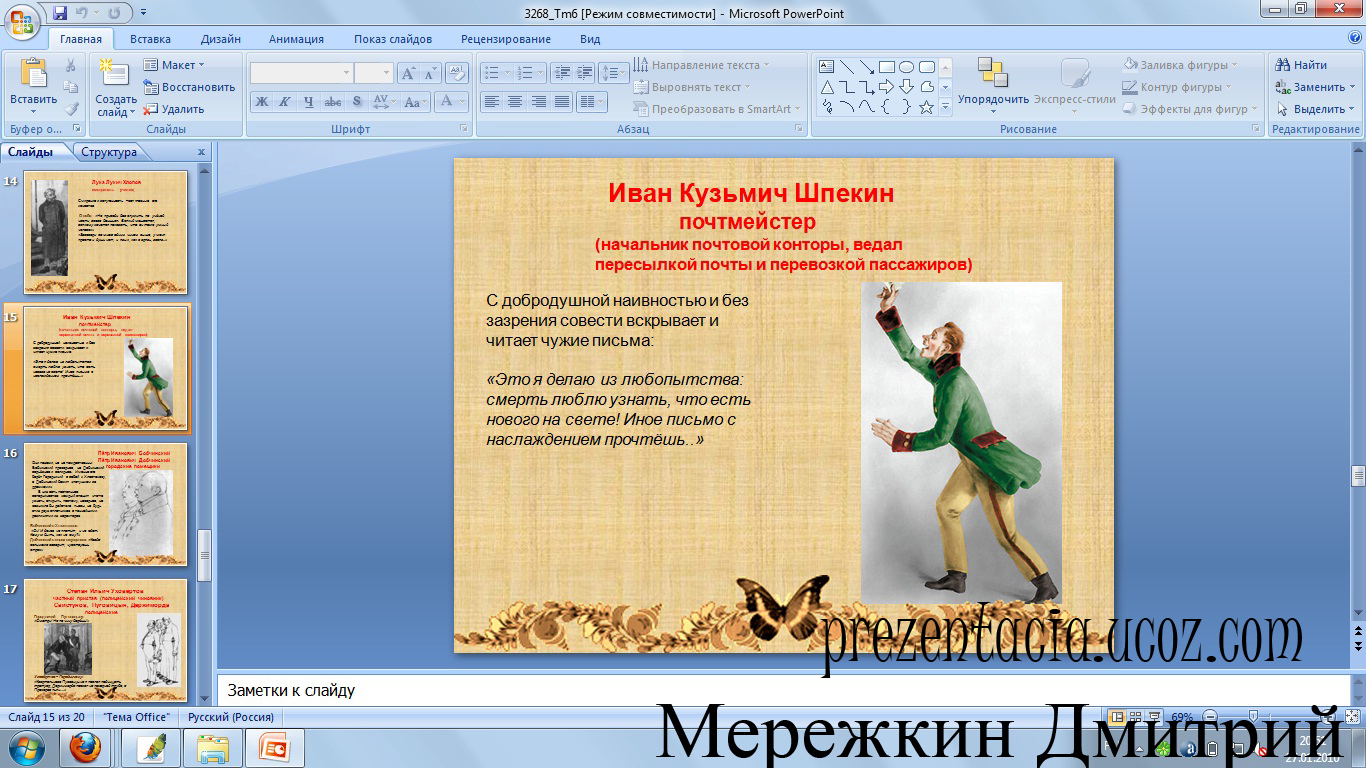Open the Шрифт dialog launcher
The width and height of the screenshot is (1366, 768).
click(464, 129)
